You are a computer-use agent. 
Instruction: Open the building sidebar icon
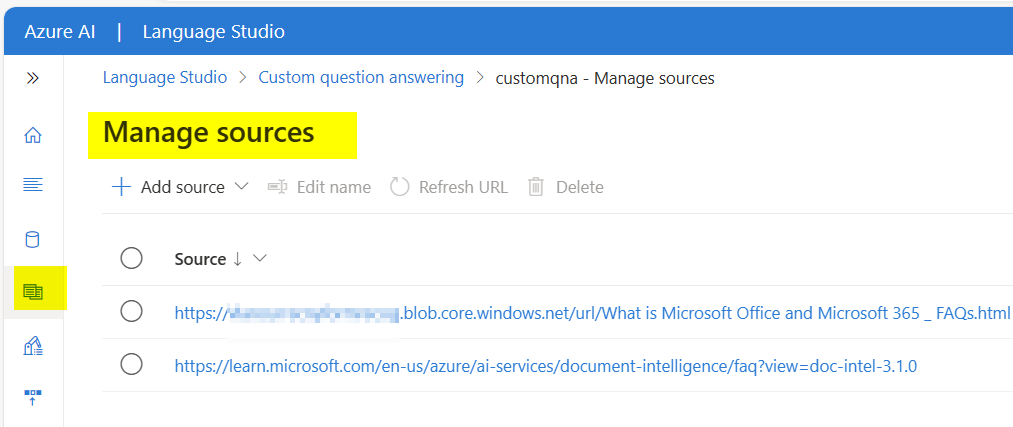33,345
